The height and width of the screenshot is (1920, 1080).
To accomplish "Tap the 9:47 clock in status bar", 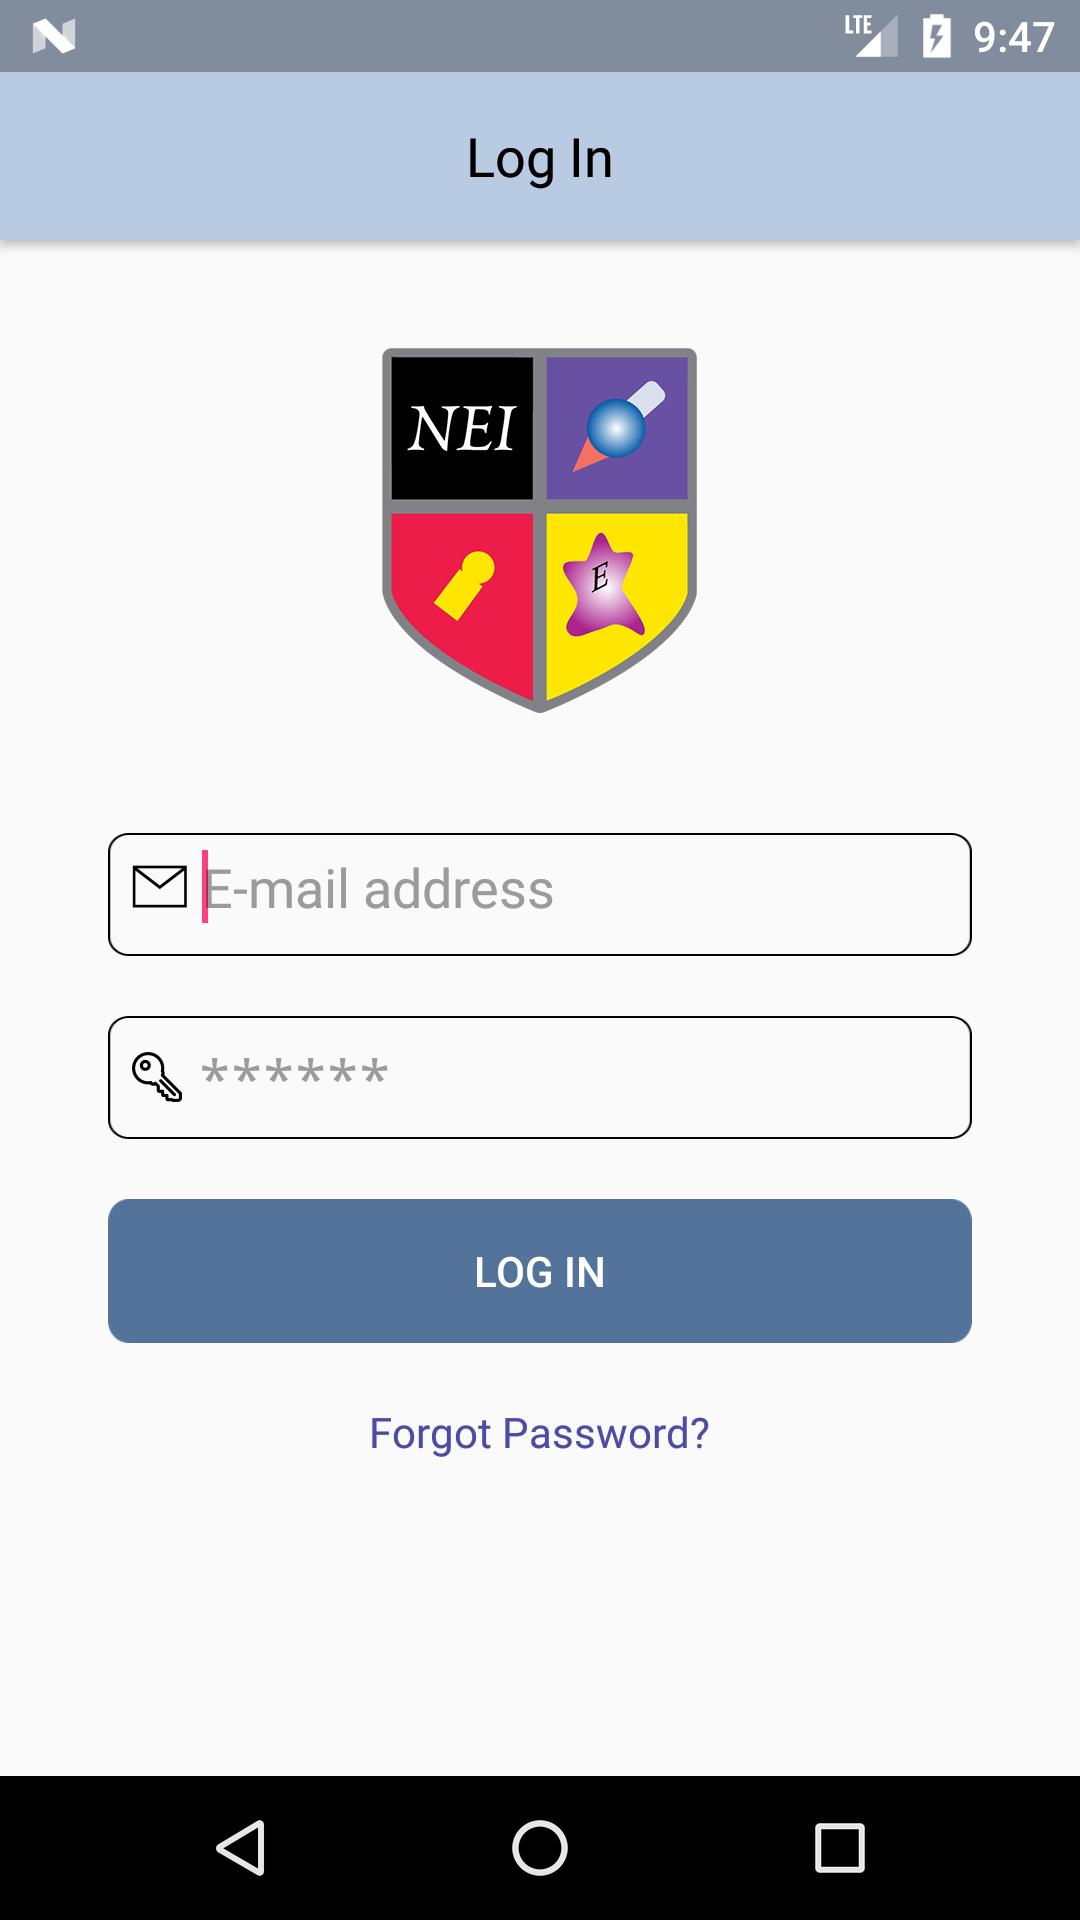I will point(1014,37).
